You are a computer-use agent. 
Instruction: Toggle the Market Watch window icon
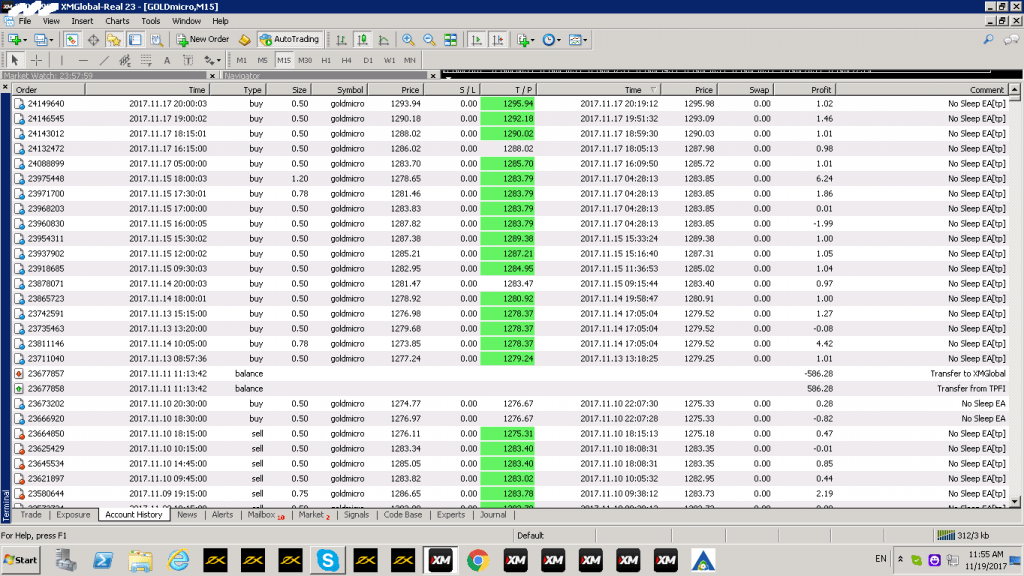pos(72,40)
